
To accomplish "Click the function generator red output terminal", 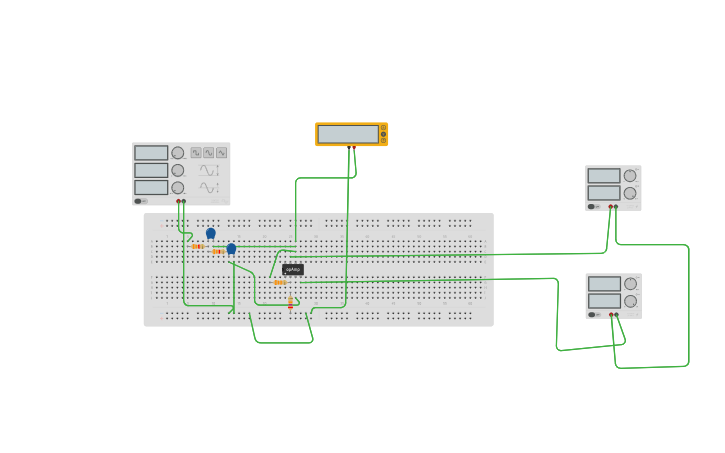I will coord(178,201).
